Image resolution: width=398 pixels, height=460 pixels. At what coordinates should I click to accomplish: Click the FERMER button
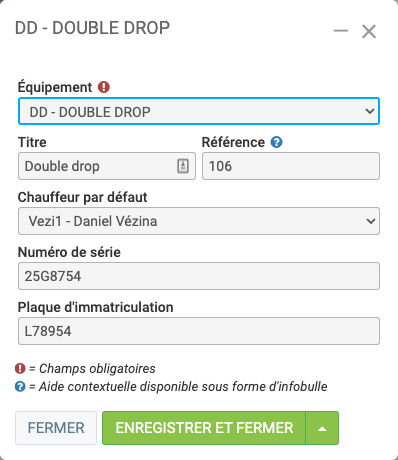click(56, 428)
